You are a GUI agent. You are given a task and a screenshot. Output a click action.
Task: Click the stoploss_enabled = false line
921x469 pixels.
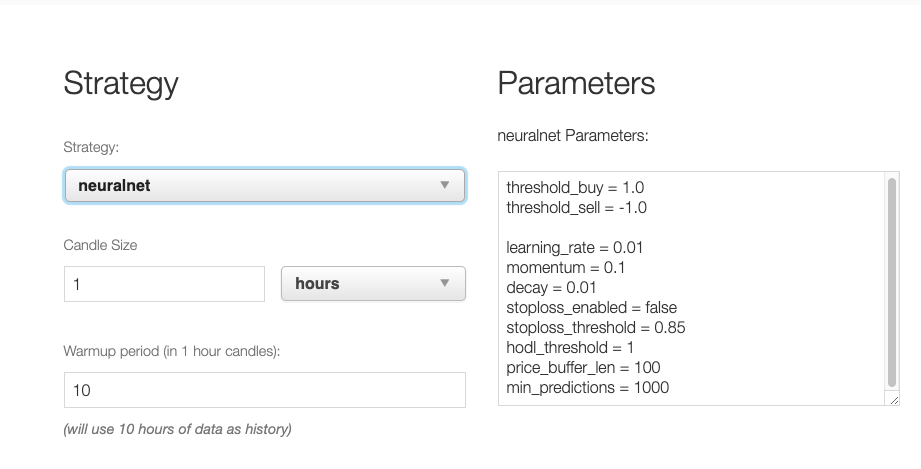(x=592, y=308)
